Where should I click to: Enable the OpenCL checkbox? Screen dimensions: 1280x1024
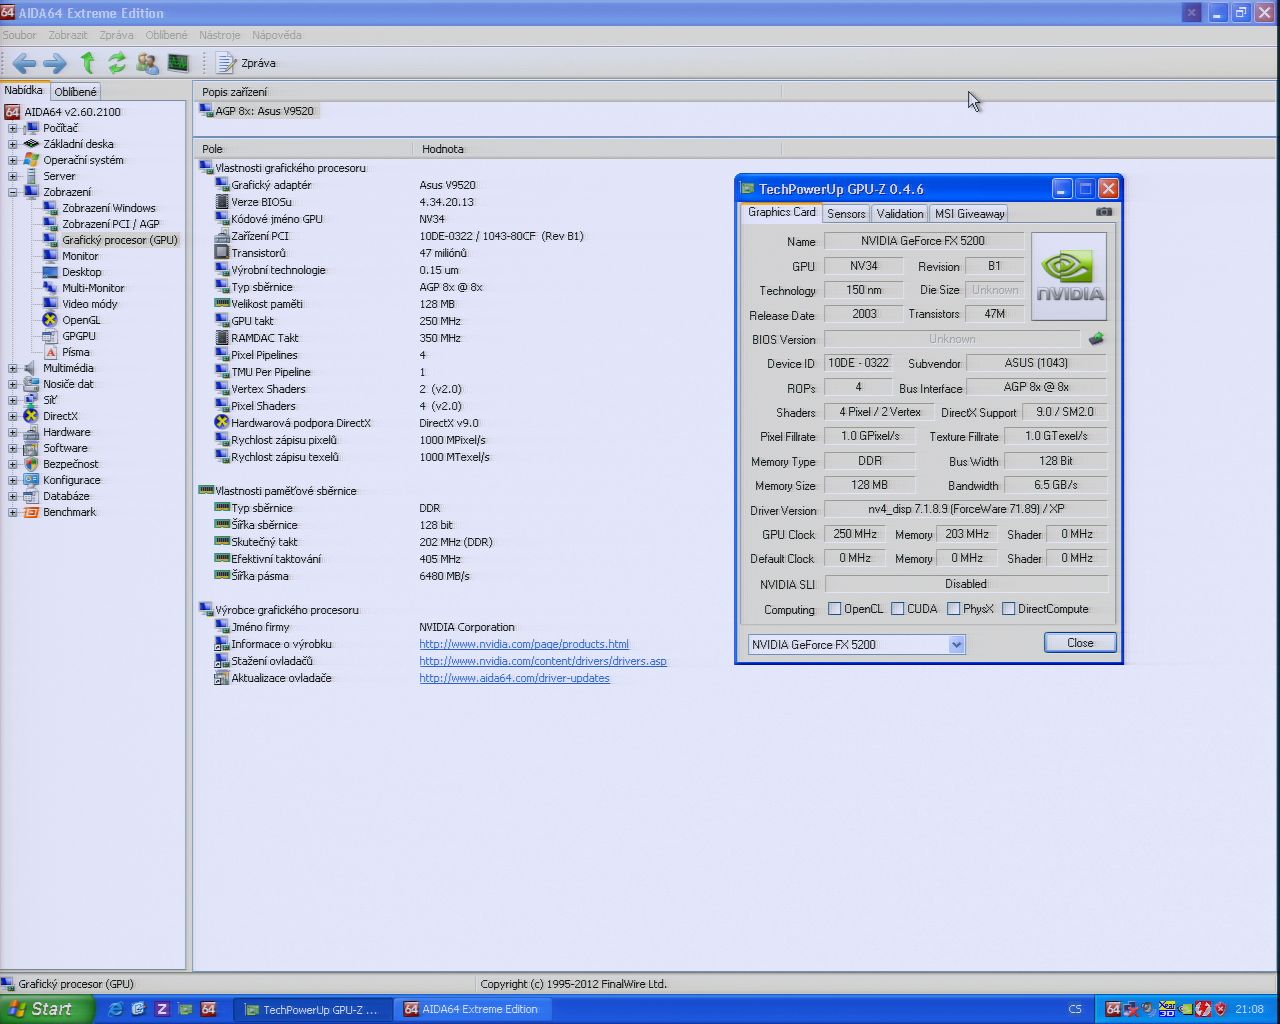click(835, 609)
